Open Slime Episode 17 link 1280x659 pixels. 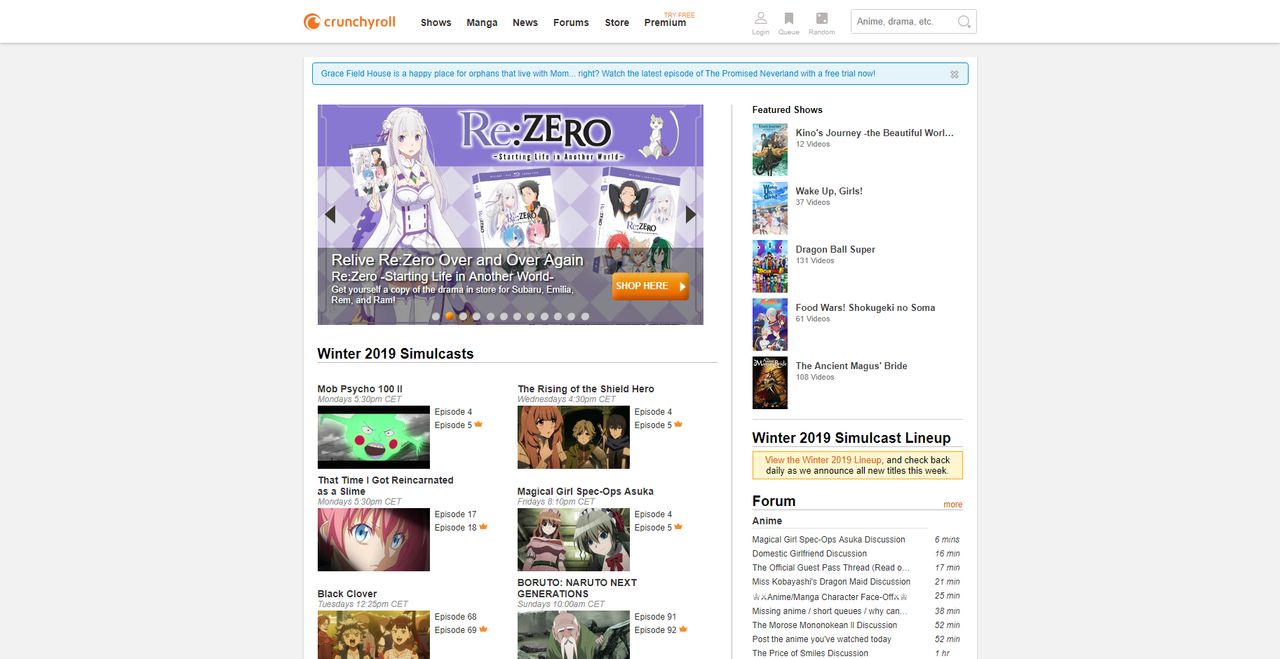456,514
